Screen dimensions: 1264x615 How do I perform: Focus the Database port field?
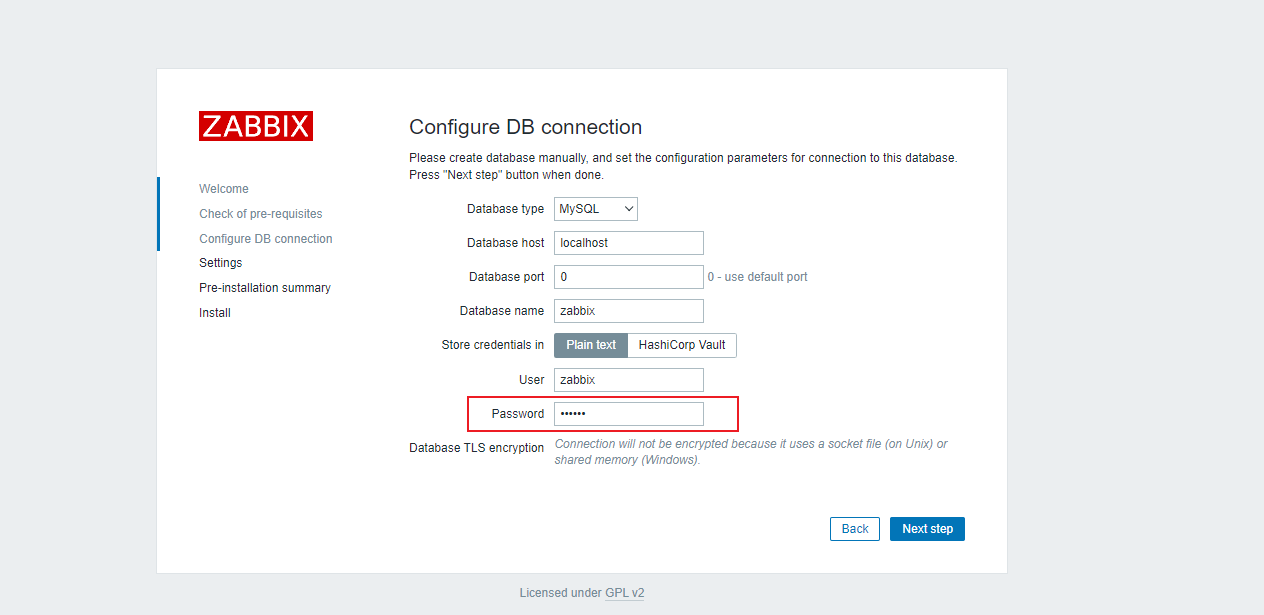[629, 277]
